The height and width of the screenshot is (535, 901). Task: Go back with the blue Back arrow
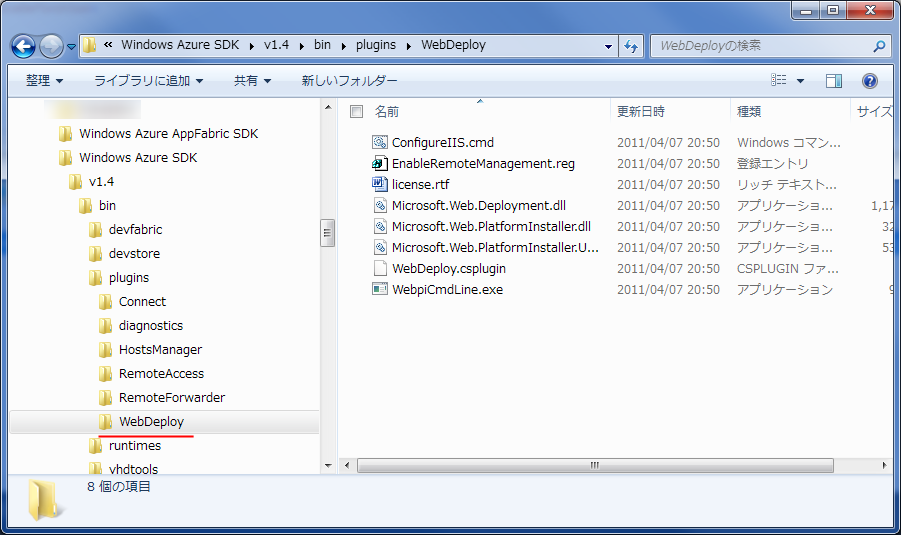click(x=24, y=47)
